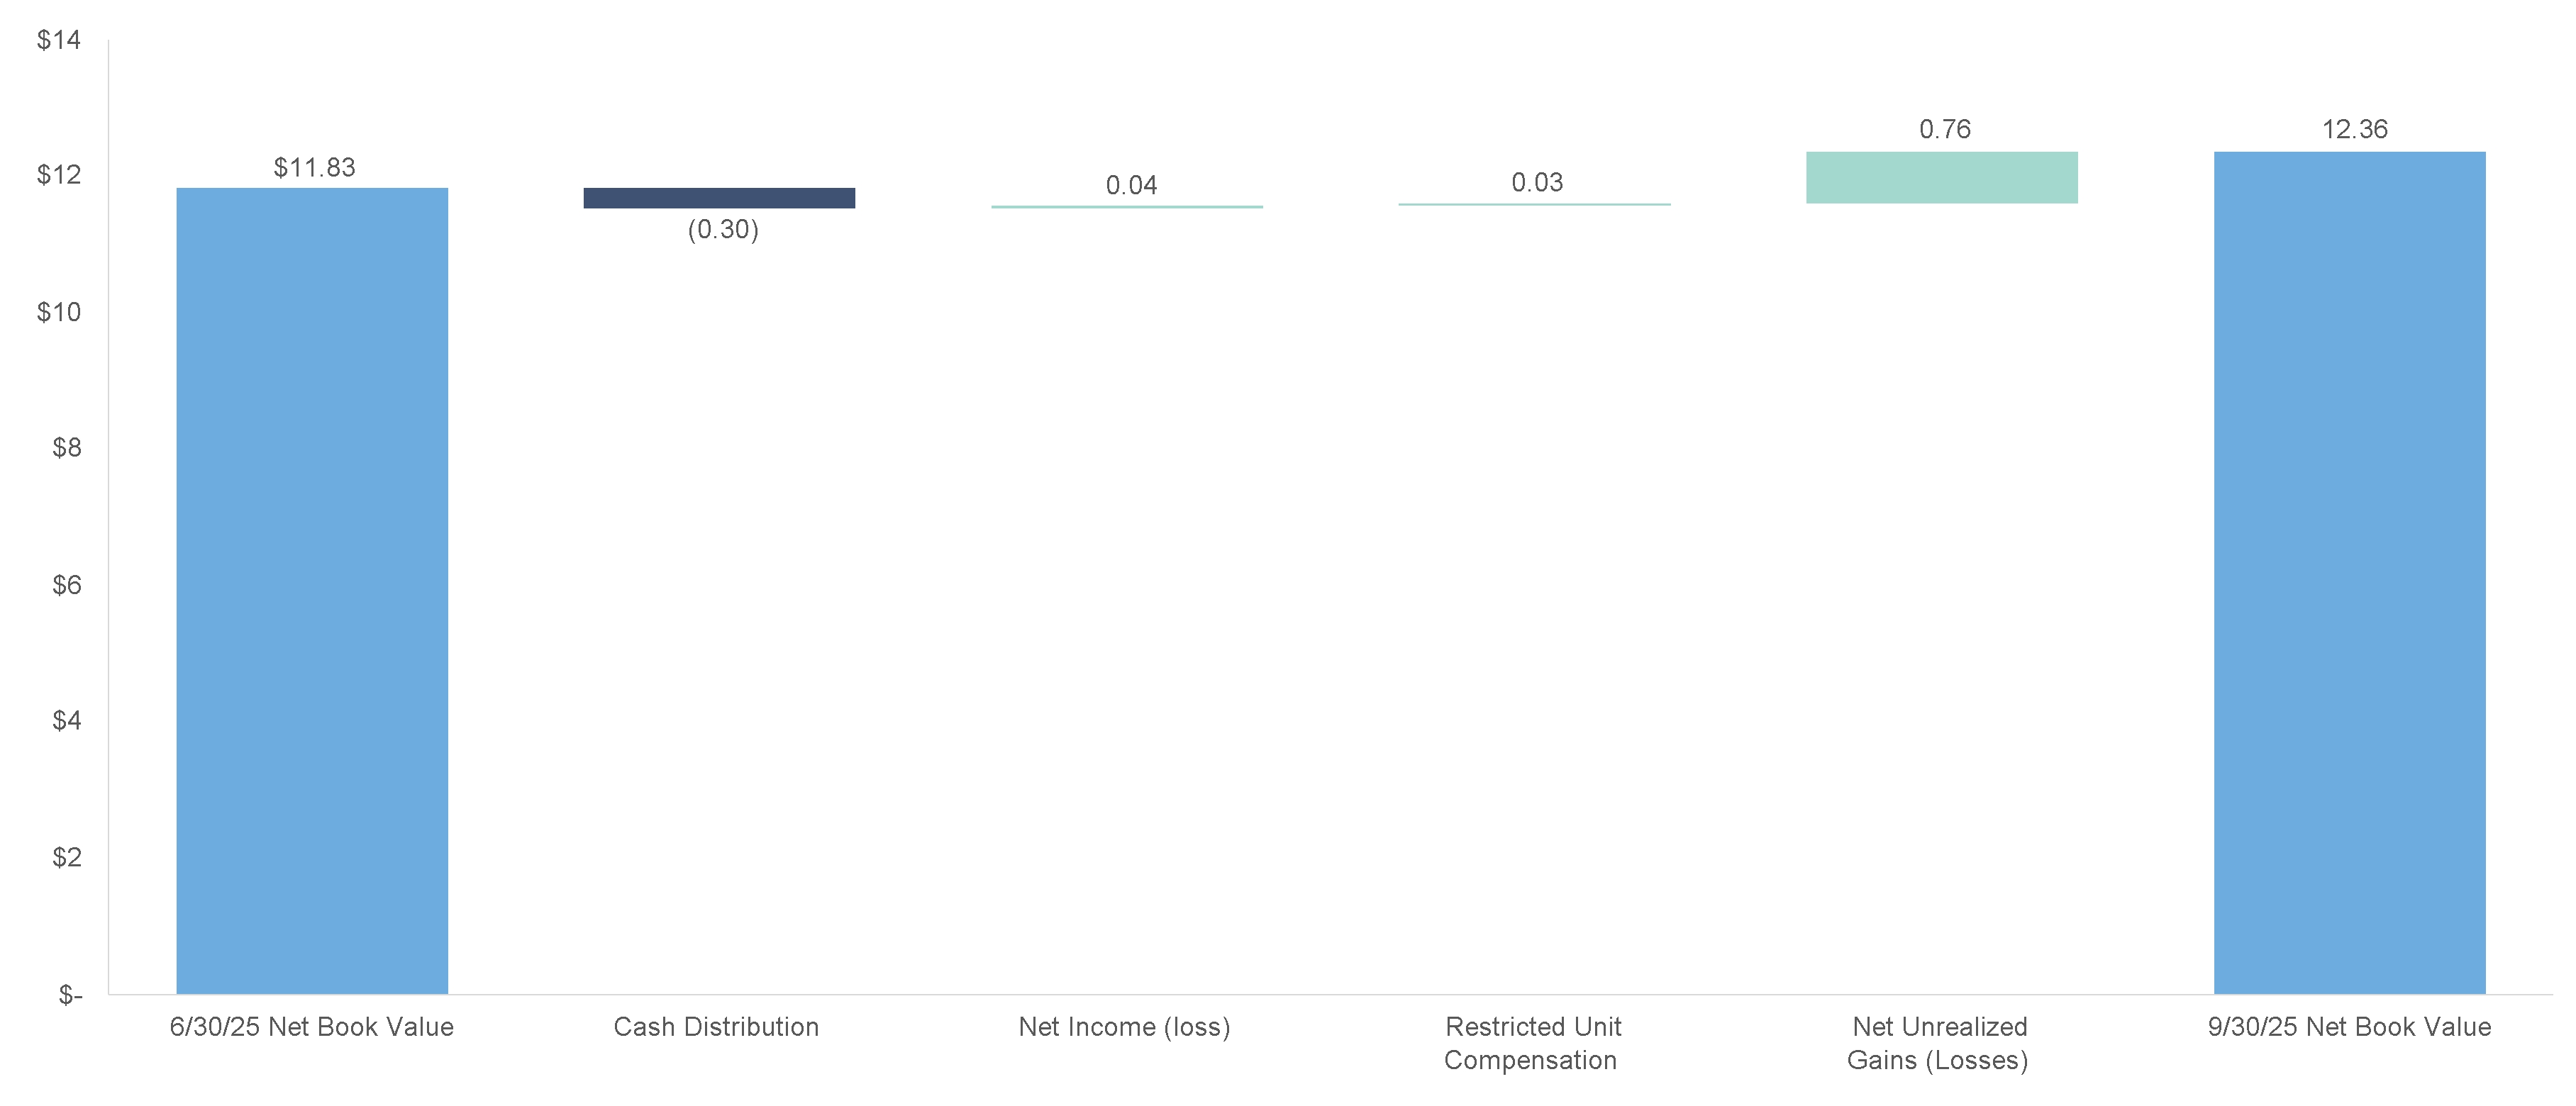Select the thin Restricted Unit Compensation bar
Viewport: 2576px width, 1106px height.
tap(1534, 204)
